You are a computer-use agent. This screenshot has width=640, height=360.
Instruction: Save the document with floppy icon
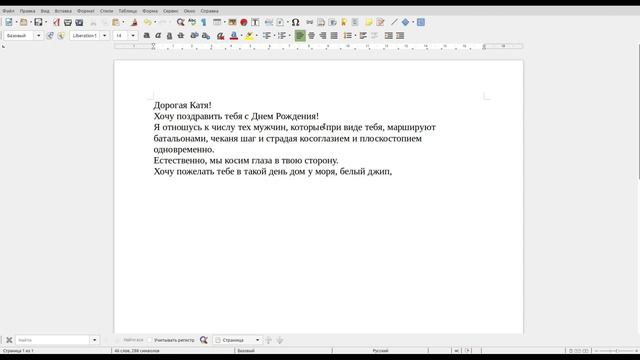(38, 22)
